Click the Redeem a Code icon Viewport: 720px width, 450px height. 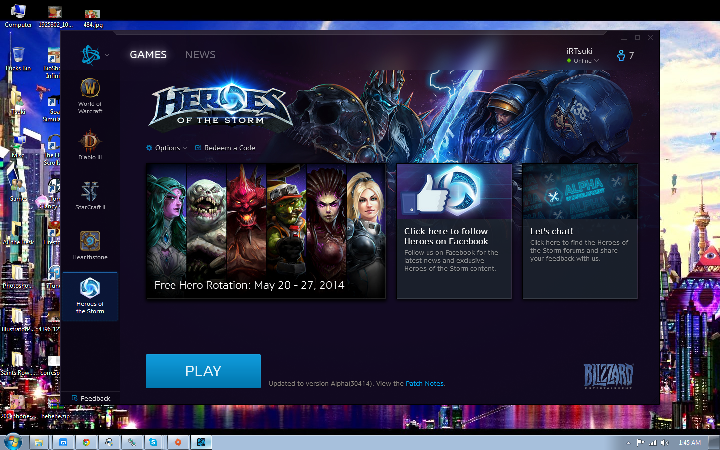coord(198,148)
